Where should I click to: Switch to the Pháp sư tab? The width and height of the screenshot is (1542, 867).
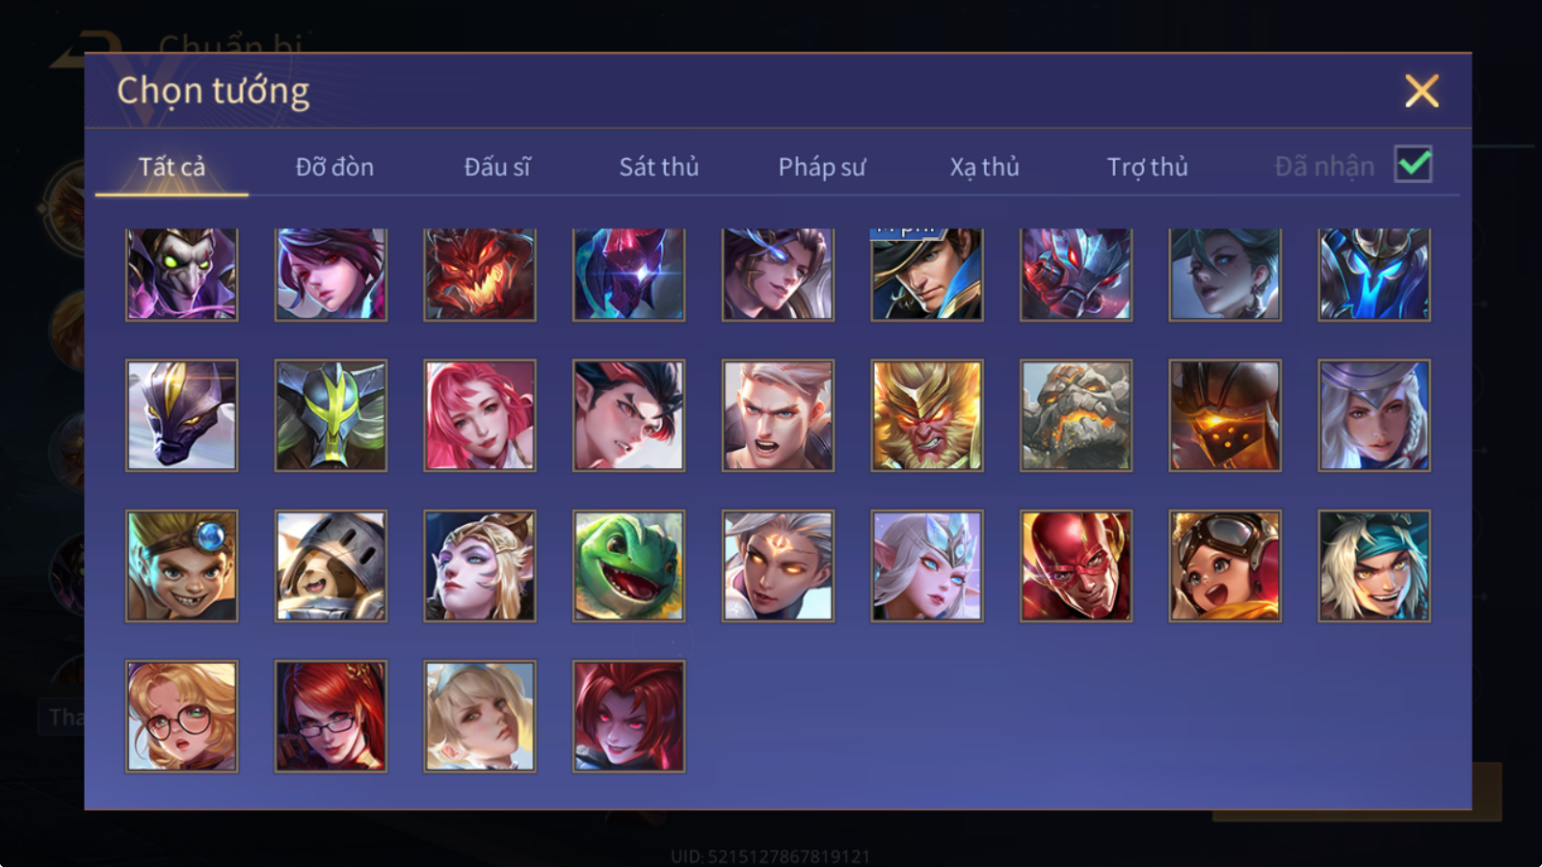coord(822,167)
